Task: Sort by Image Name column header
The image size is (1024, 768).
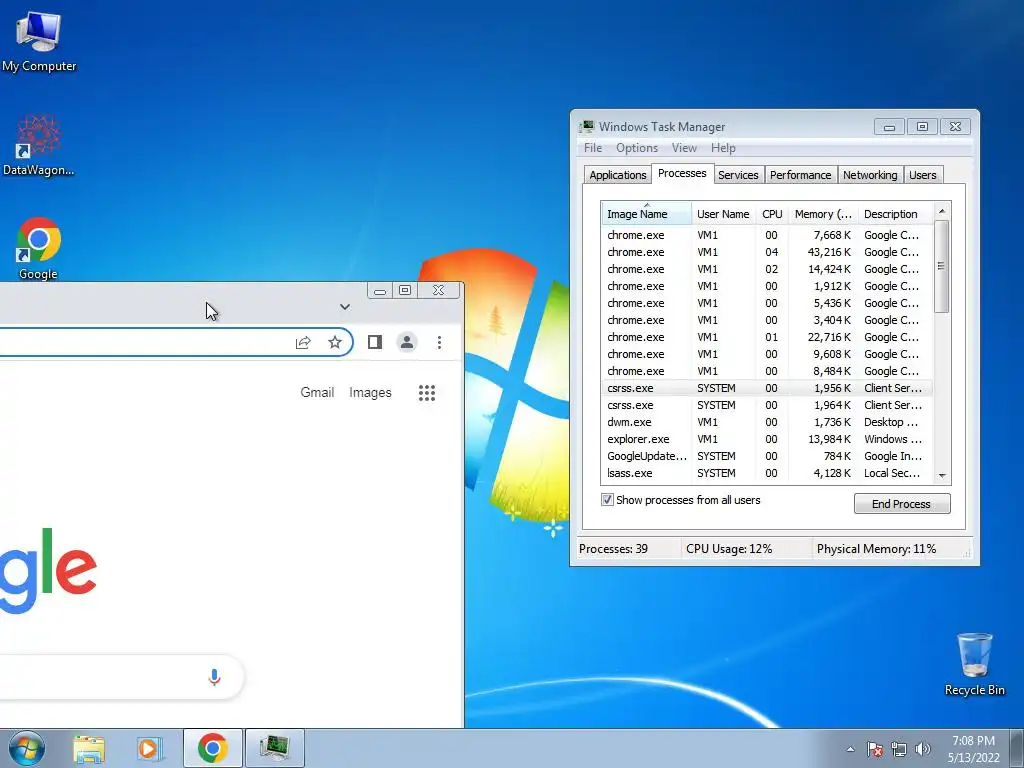Action: 646,214
